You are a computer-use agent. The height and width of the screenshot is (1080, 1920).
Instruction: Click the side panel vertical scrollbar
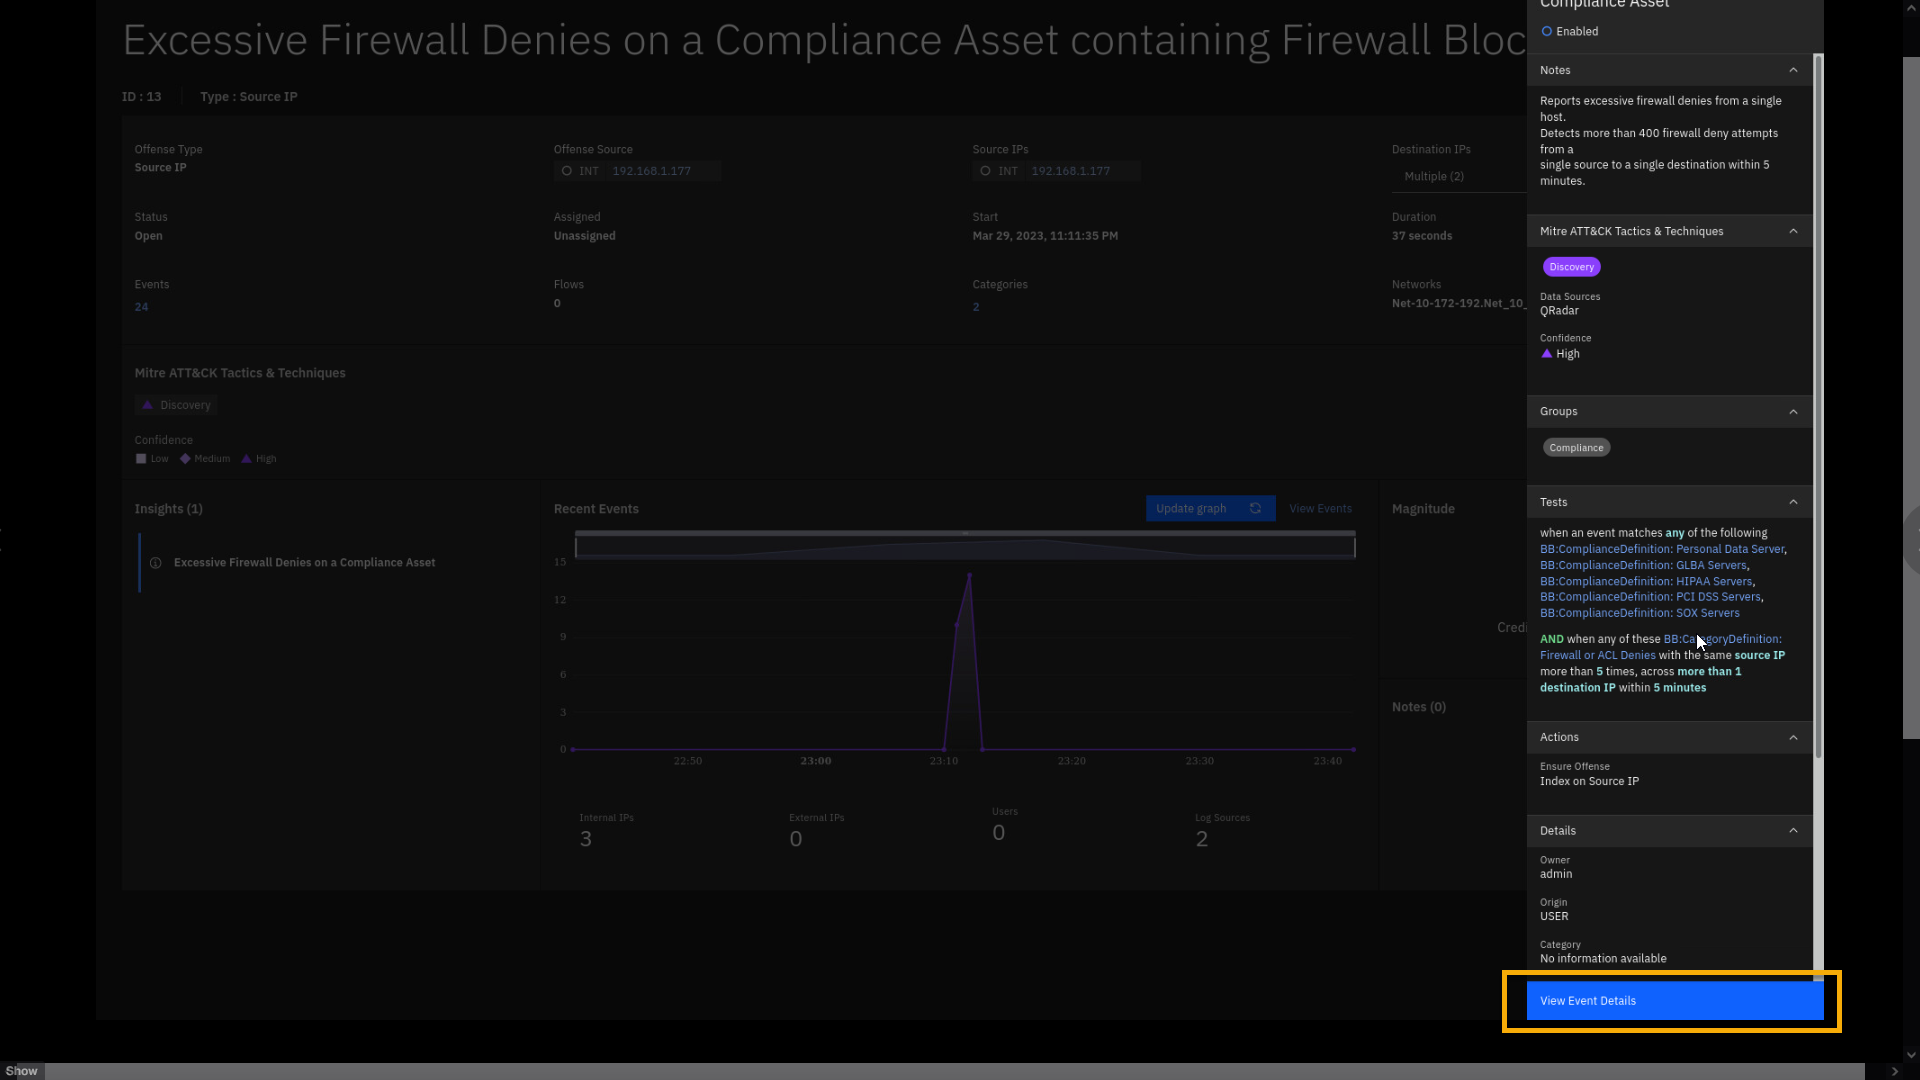point(1818,400)
